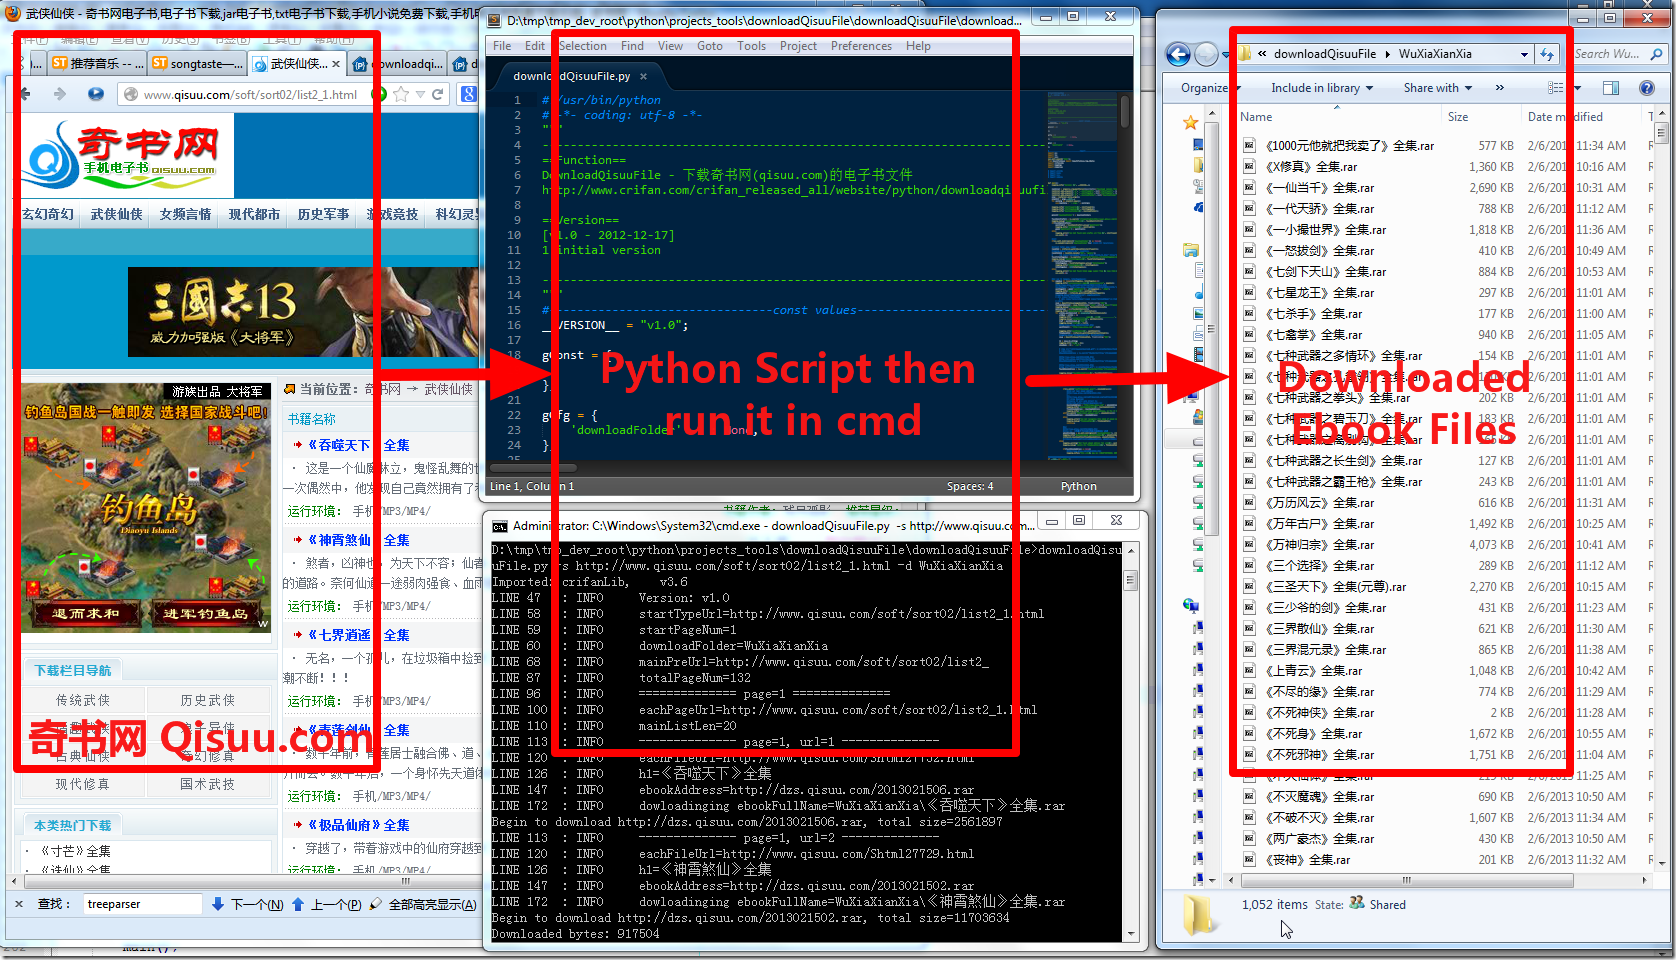Click the 奇书网 site logo

tap(127, 154)
